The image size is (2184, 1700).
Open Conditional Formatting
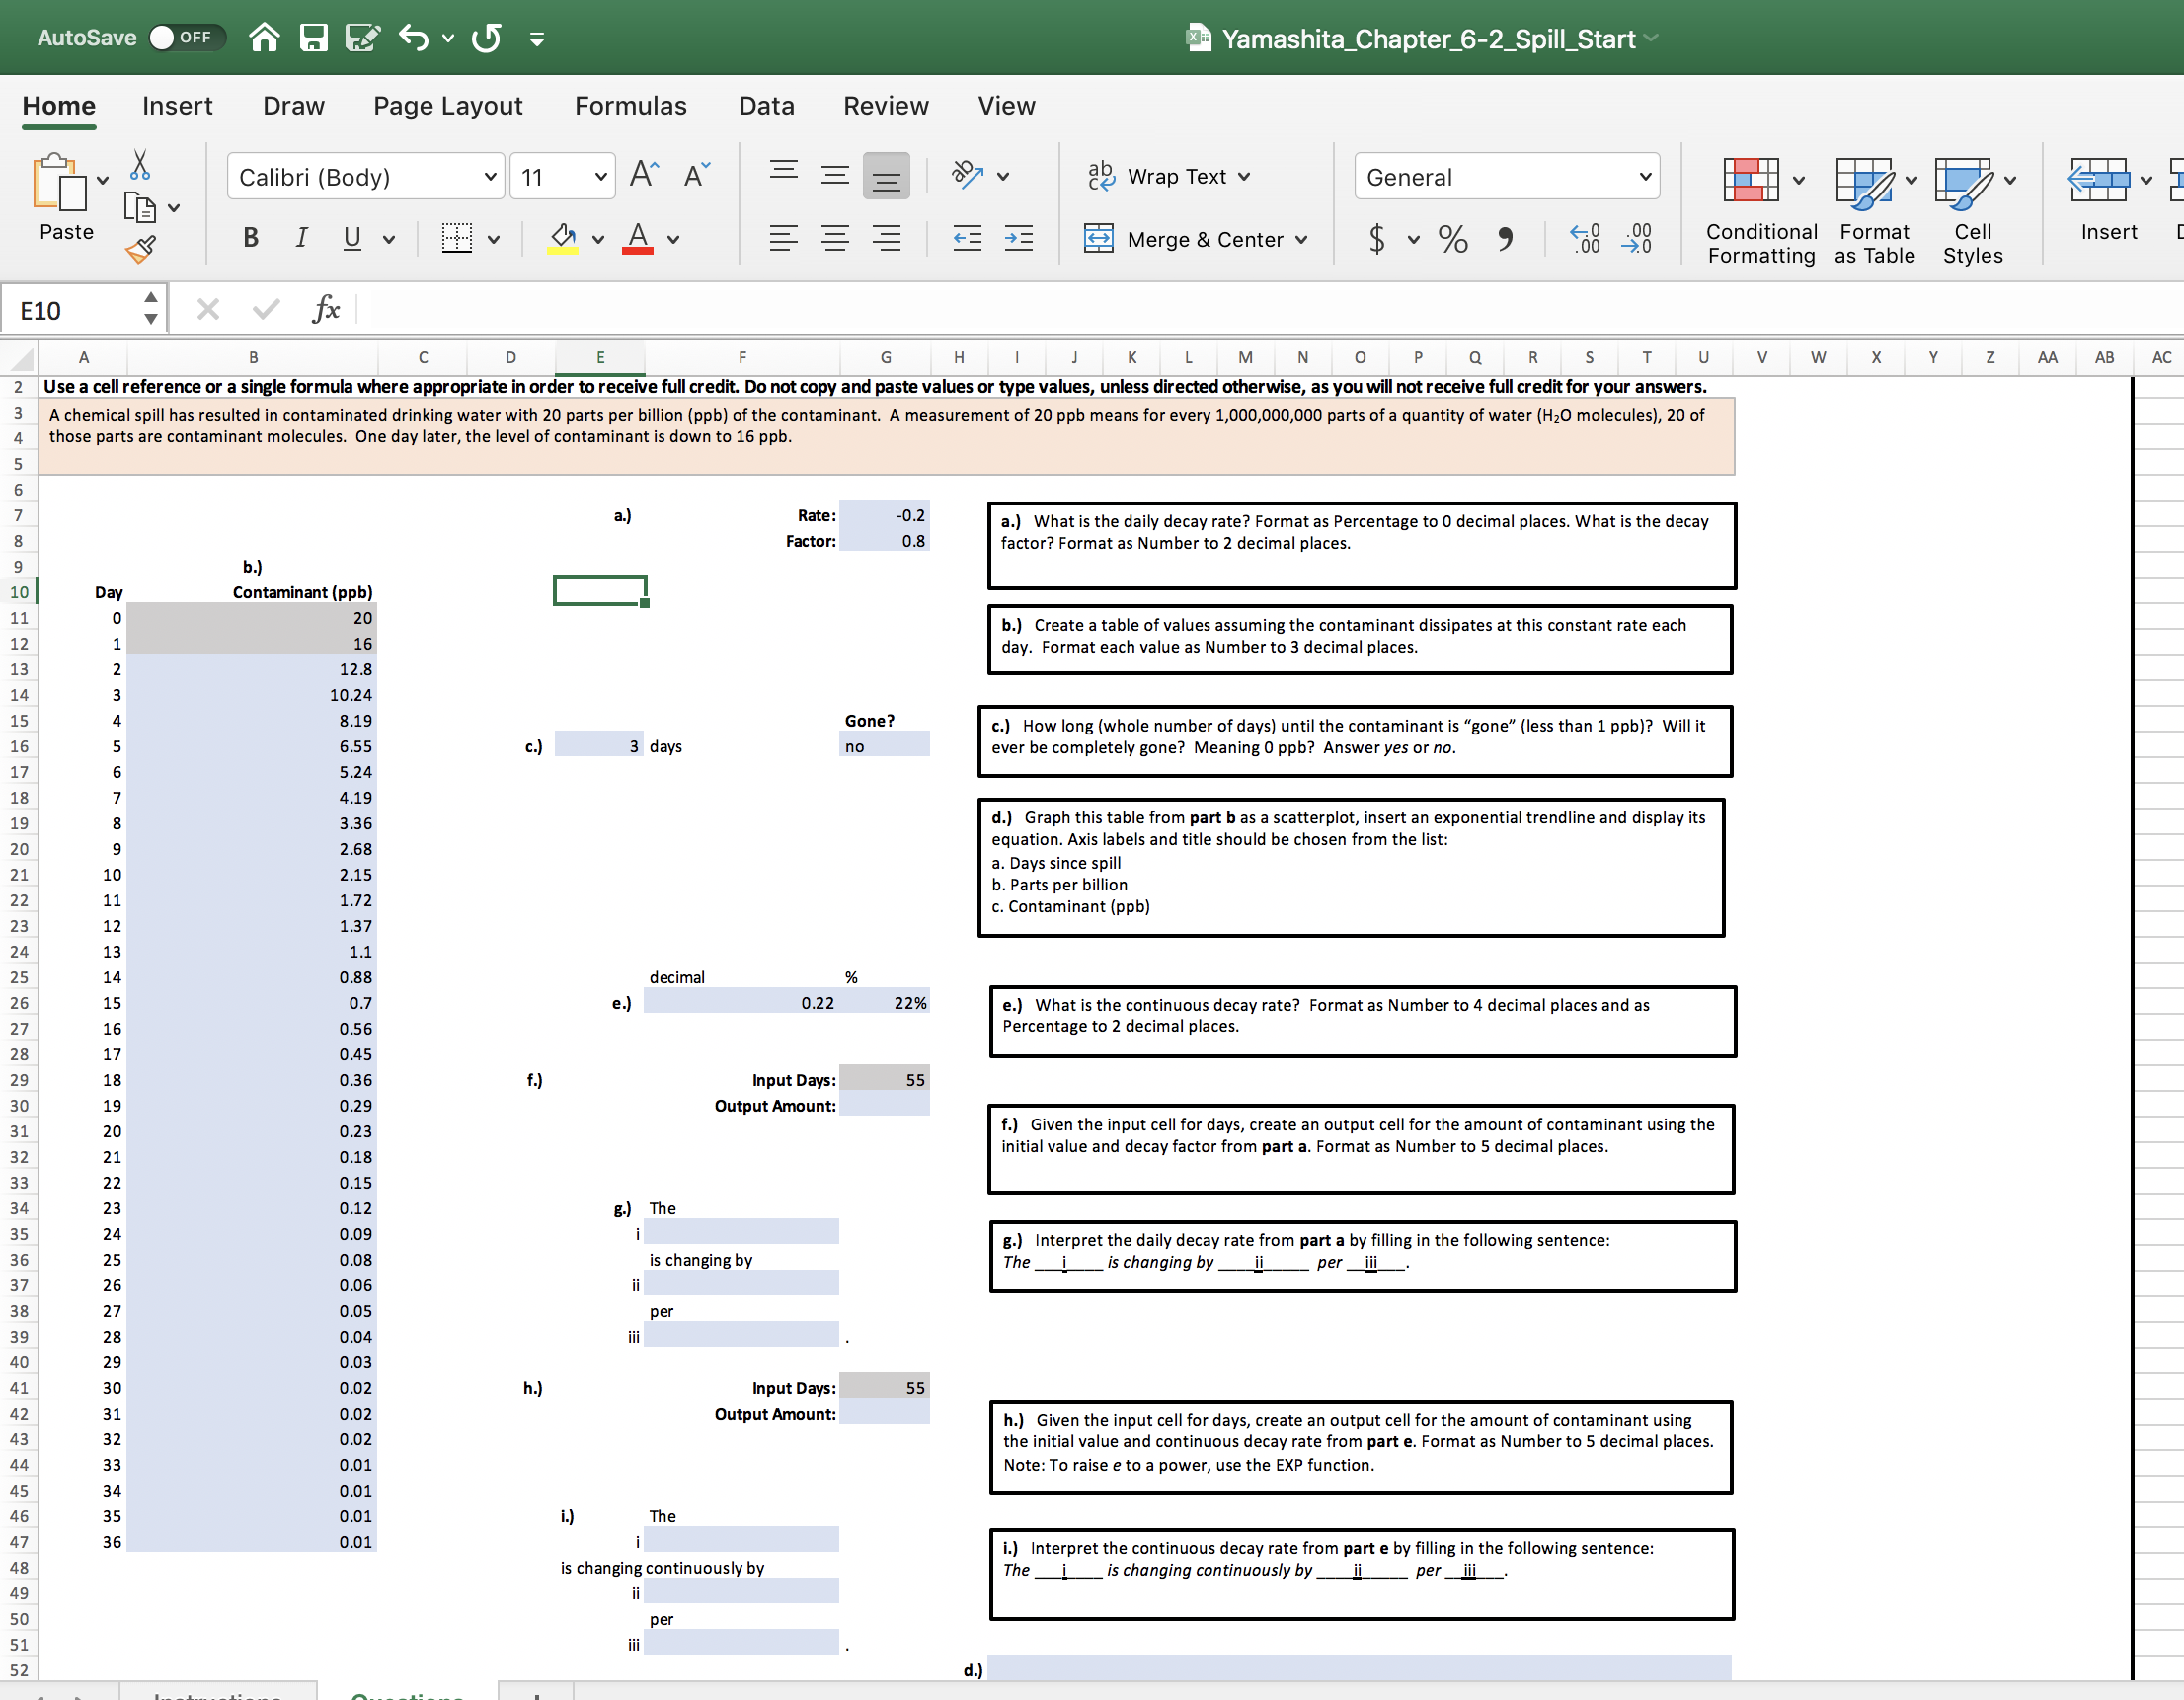(1761, 211)
